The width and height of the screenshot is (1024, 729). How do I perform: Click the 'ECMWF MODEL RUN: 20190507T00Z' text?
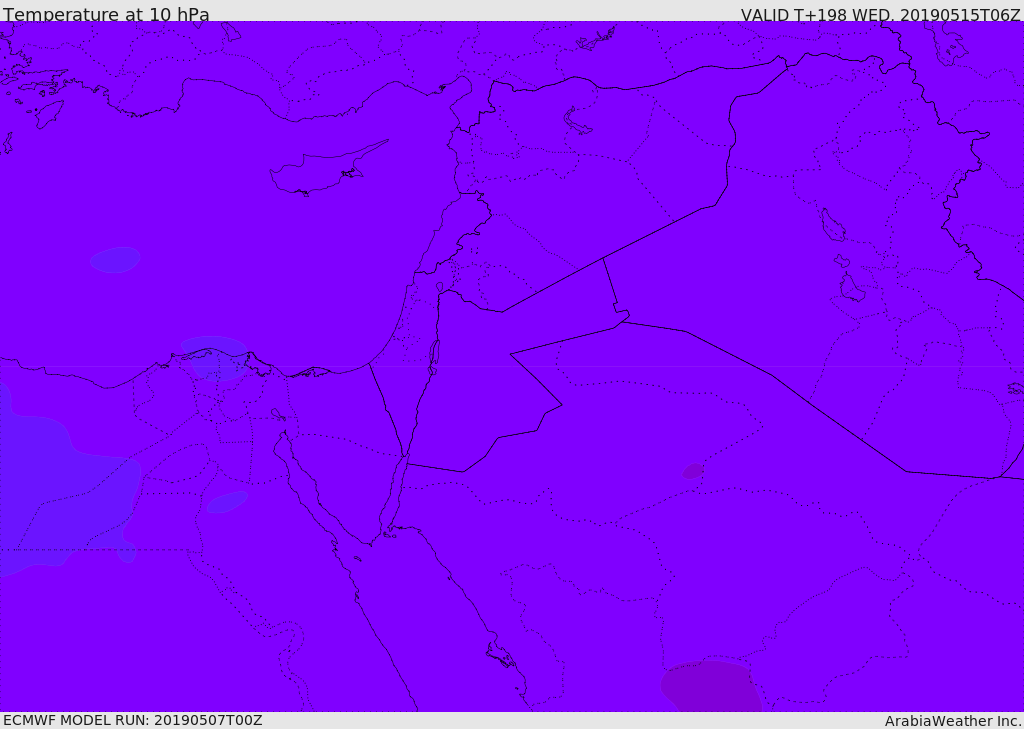pyautogui.click(x=133, y=720)
